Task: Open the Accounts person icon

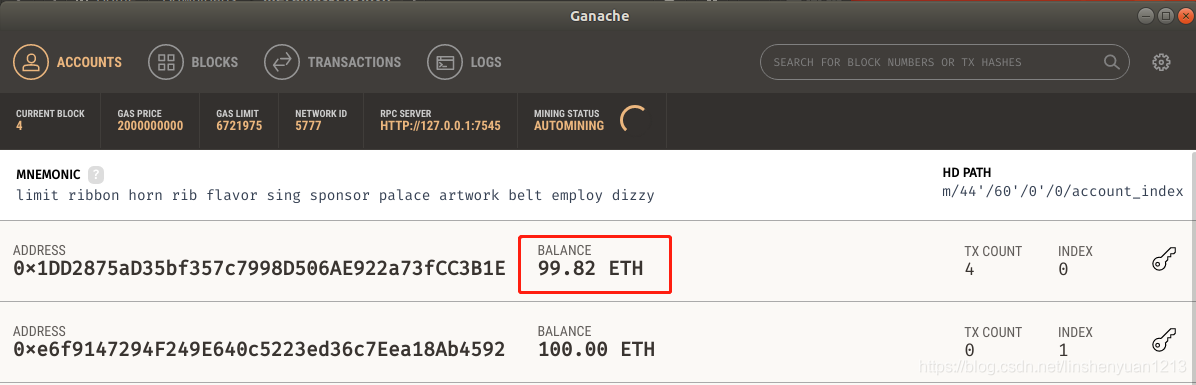Action: coord(31,63)
